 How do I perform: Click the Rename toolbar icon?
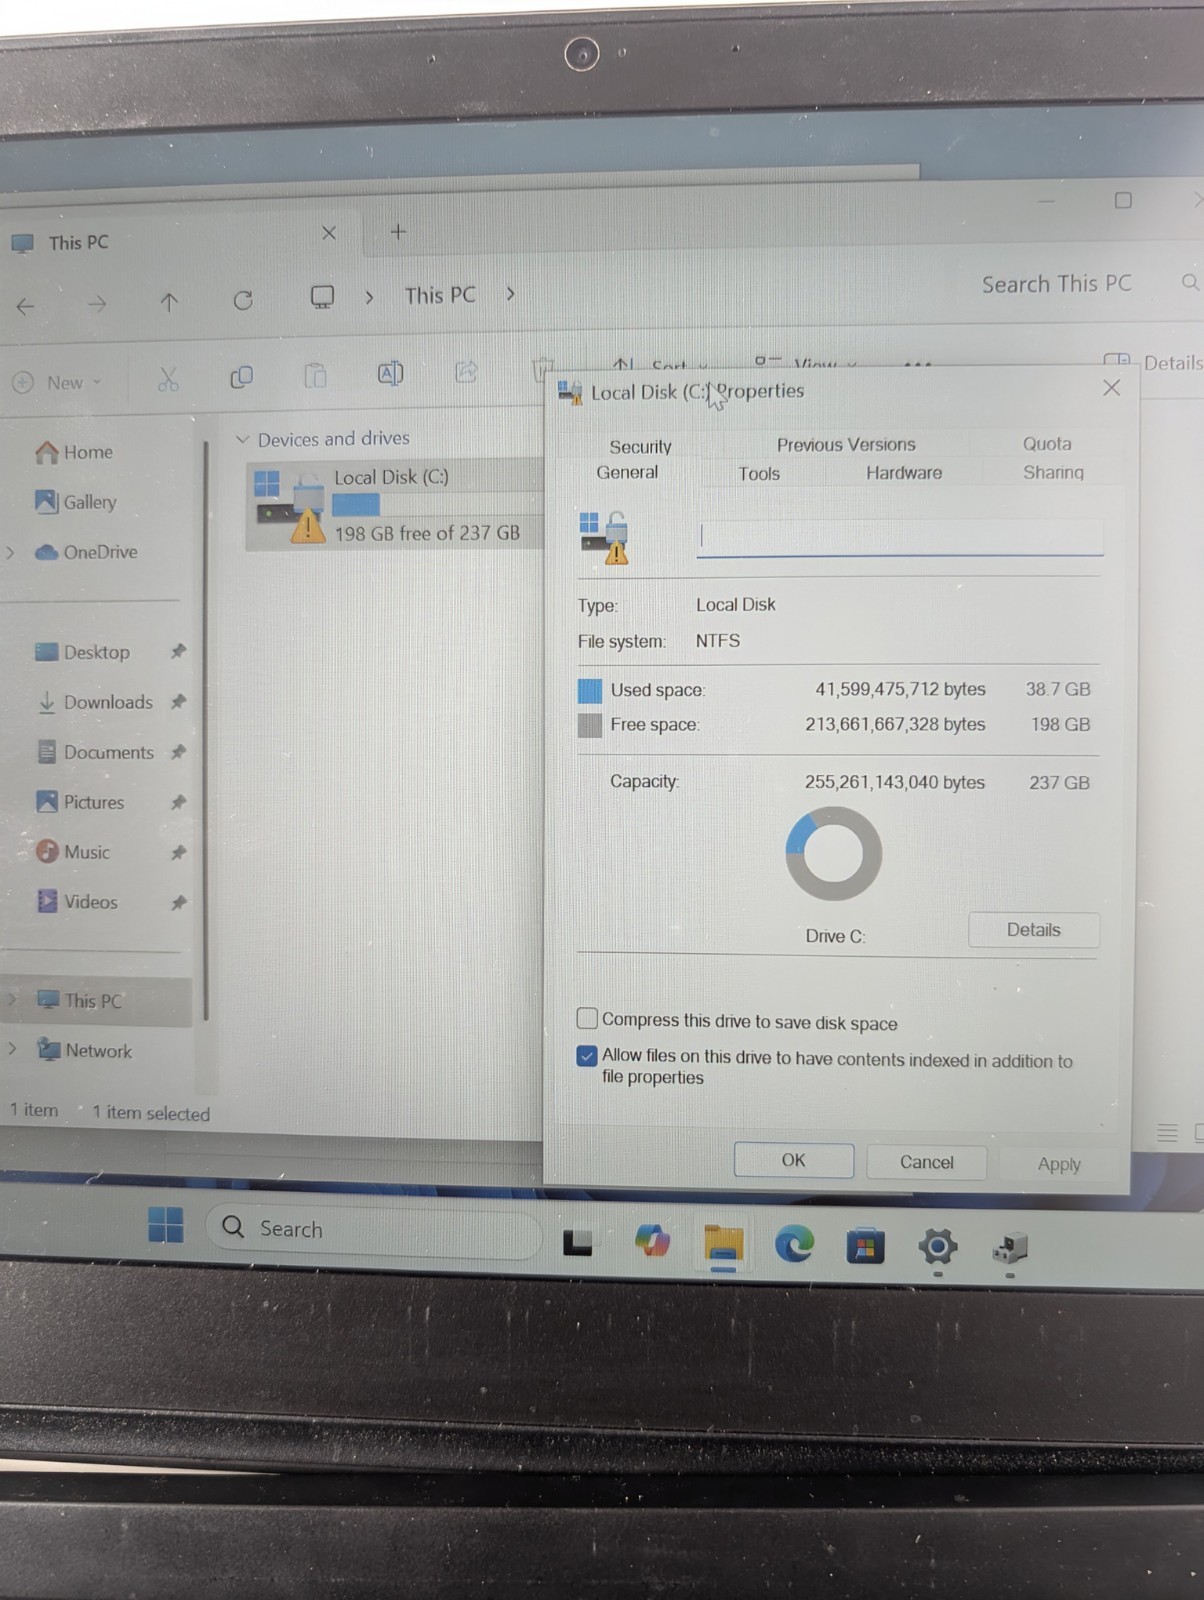point(390,373)
